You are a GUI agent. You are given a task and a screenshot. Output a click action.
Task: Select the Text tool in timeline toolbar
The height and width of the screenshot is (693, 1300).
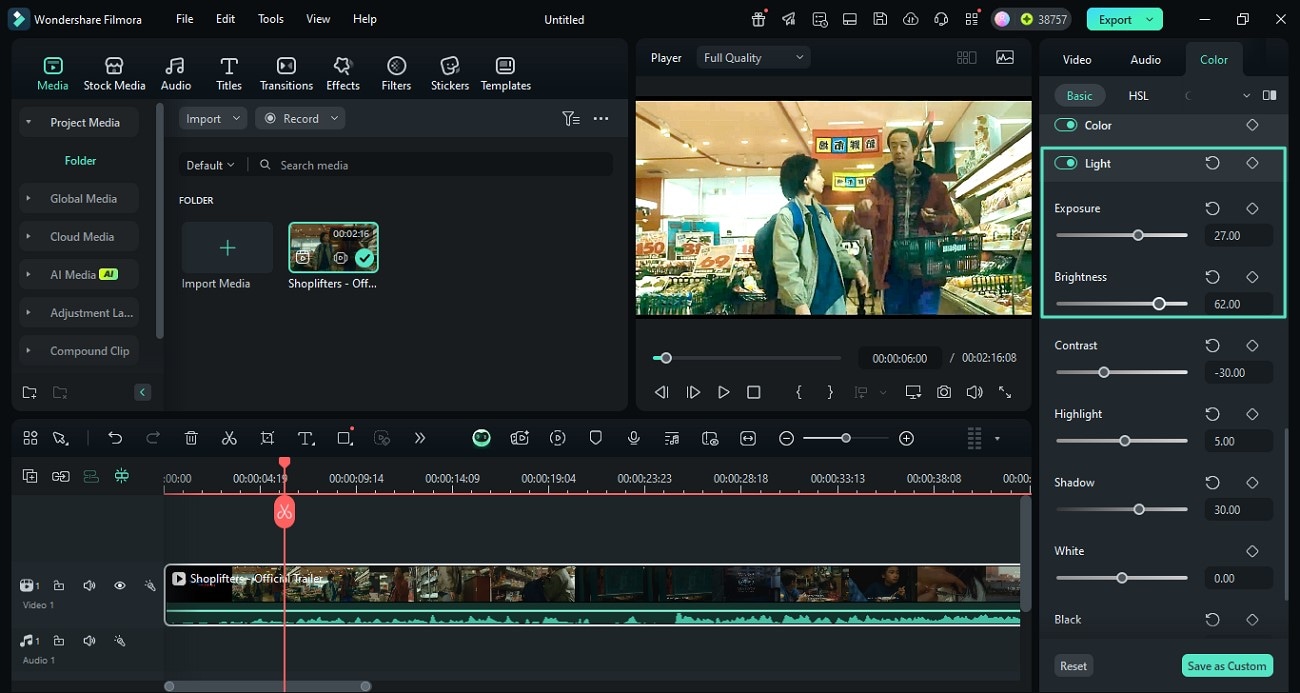(x=306, y=438)
